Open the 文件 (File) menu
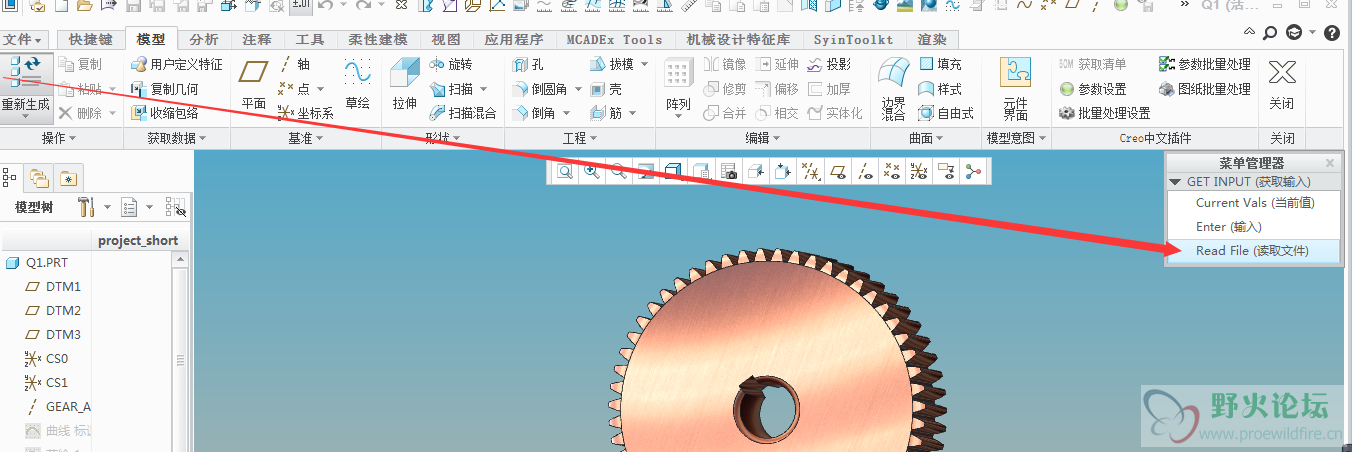Viewport: 1352px width, 452px height. 24,40
